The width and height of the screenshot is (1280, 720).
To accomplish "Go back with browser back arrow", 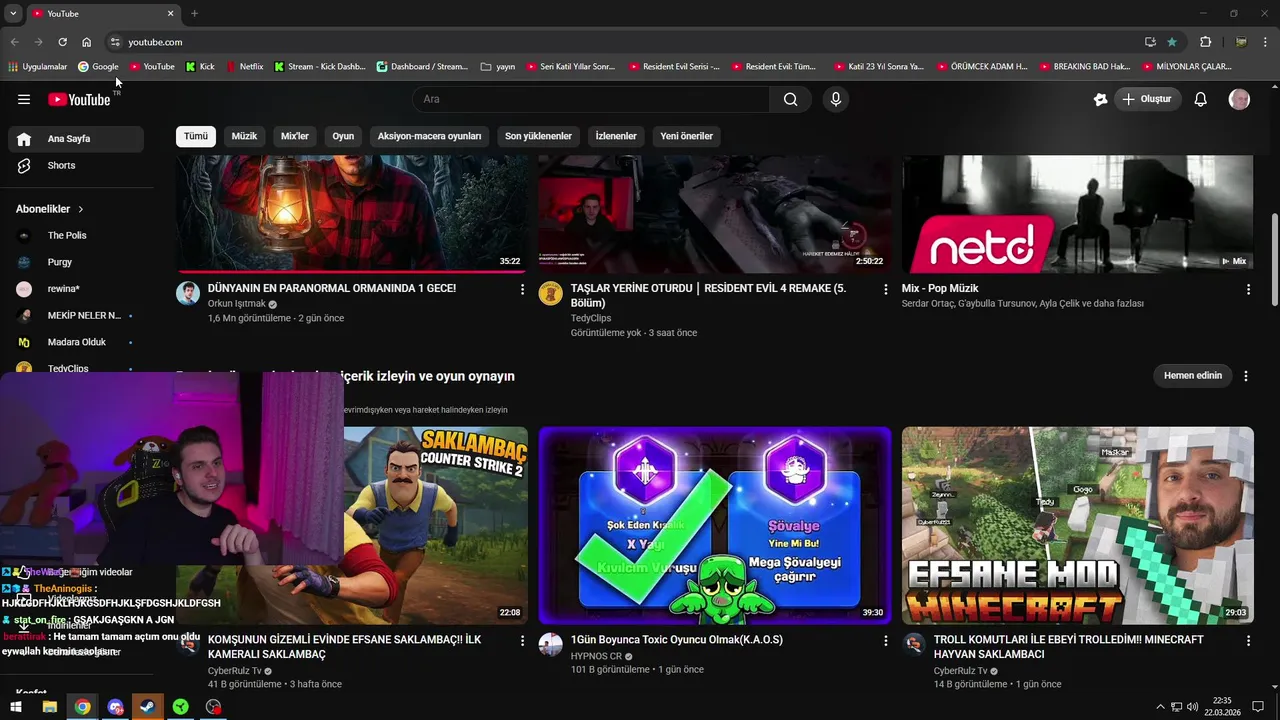I will (x=14, y=42).
